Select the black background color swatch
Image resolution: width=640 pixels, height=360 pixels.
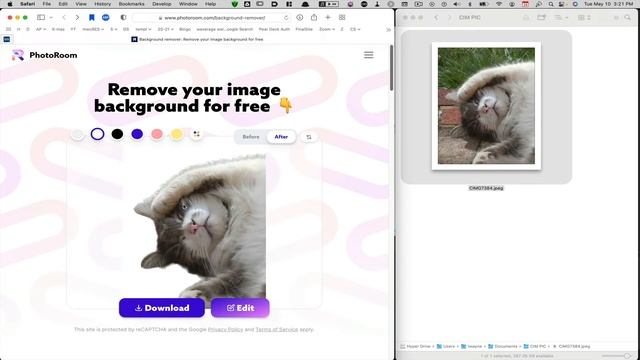[x=117, y=134]
